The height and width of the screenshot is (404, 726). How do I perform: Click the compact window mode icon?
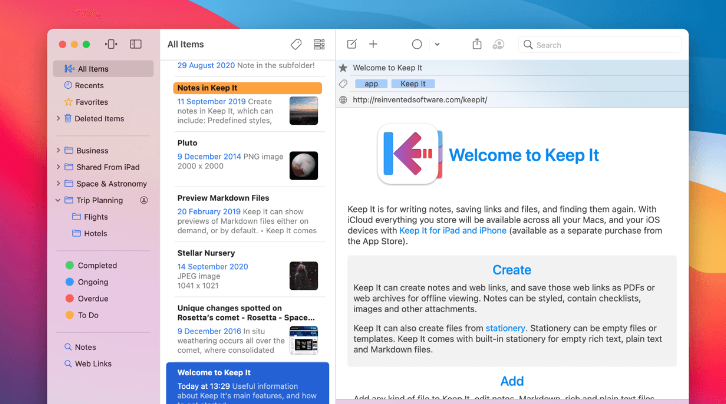click(x=111, y=45)
